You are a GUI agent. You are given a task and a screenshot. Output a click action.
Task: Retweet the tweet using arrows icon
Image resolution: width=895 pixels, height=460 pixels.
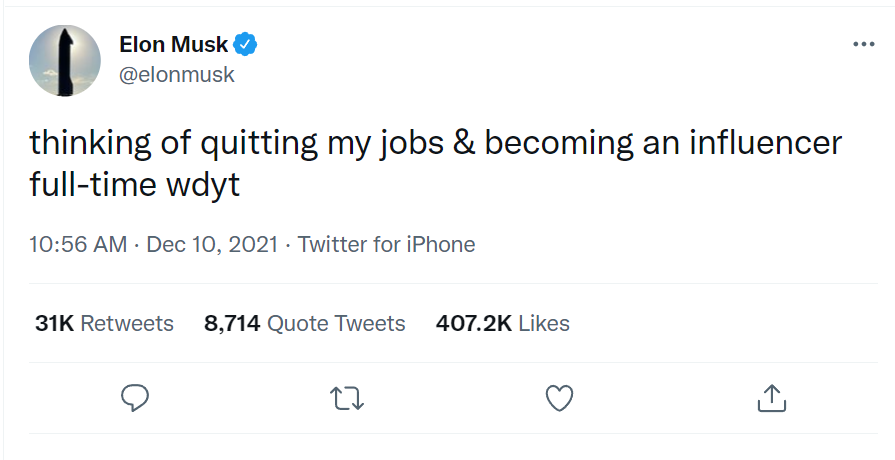coord(346,398)
